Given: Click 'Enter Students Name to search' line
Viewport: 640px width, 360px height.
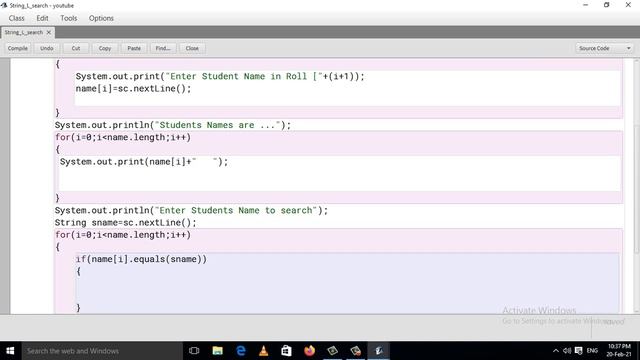Looking at the screenshot, I should coord(191,210).
